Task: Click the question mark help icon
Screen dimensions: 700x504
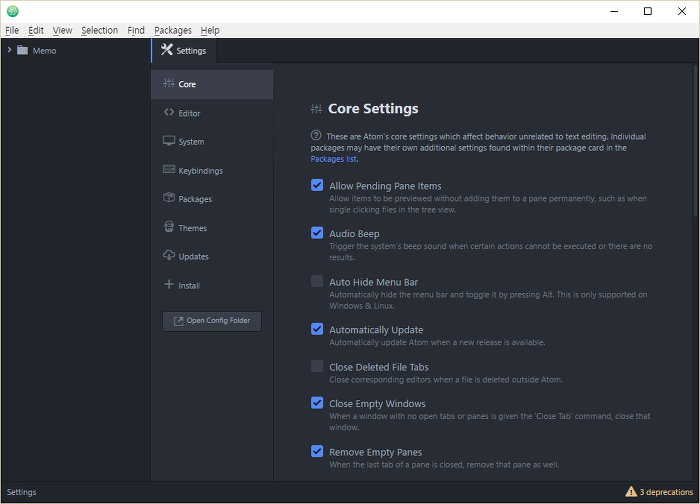Action: (316, 135)
